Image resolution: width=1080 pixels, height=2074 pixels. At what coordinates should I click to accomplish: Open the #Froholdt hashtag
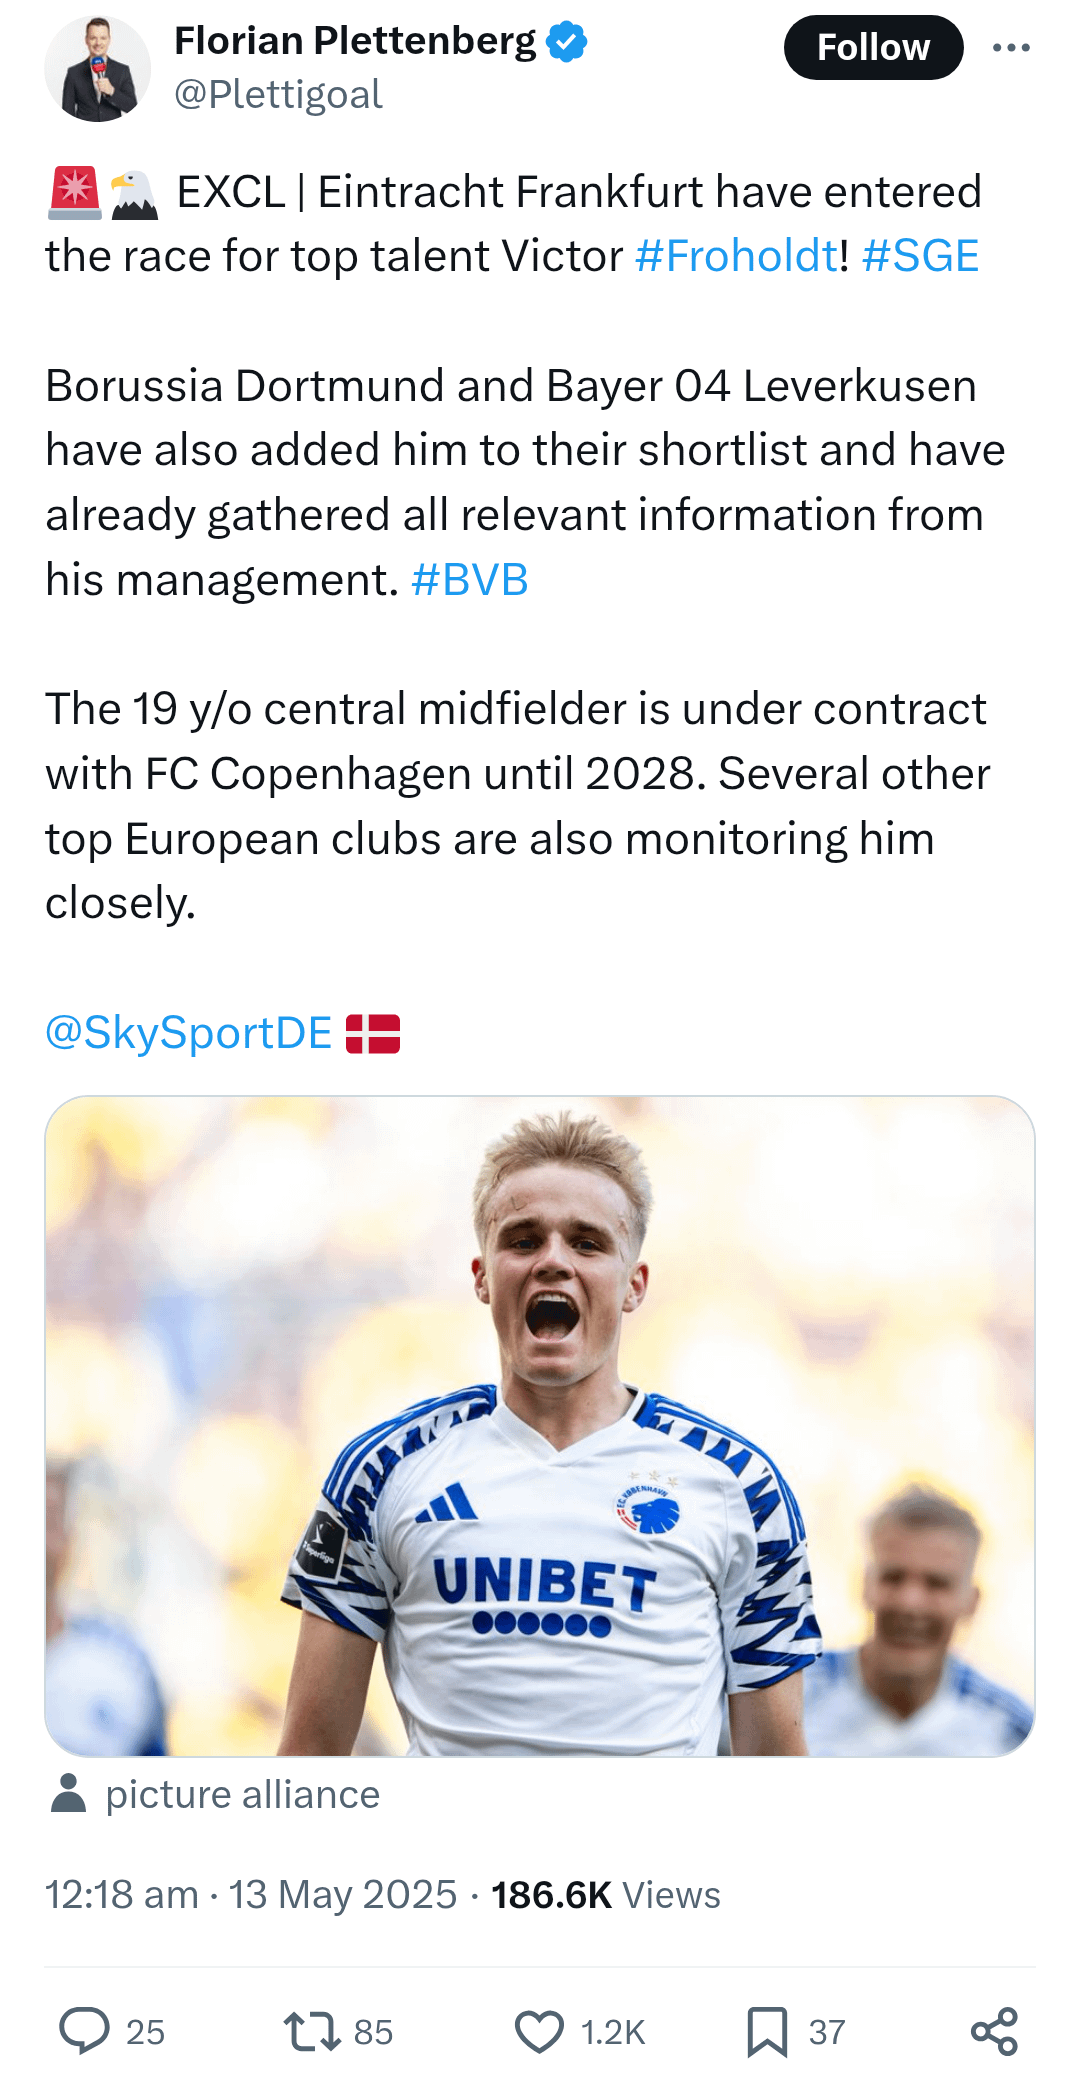tap(736, 256)
